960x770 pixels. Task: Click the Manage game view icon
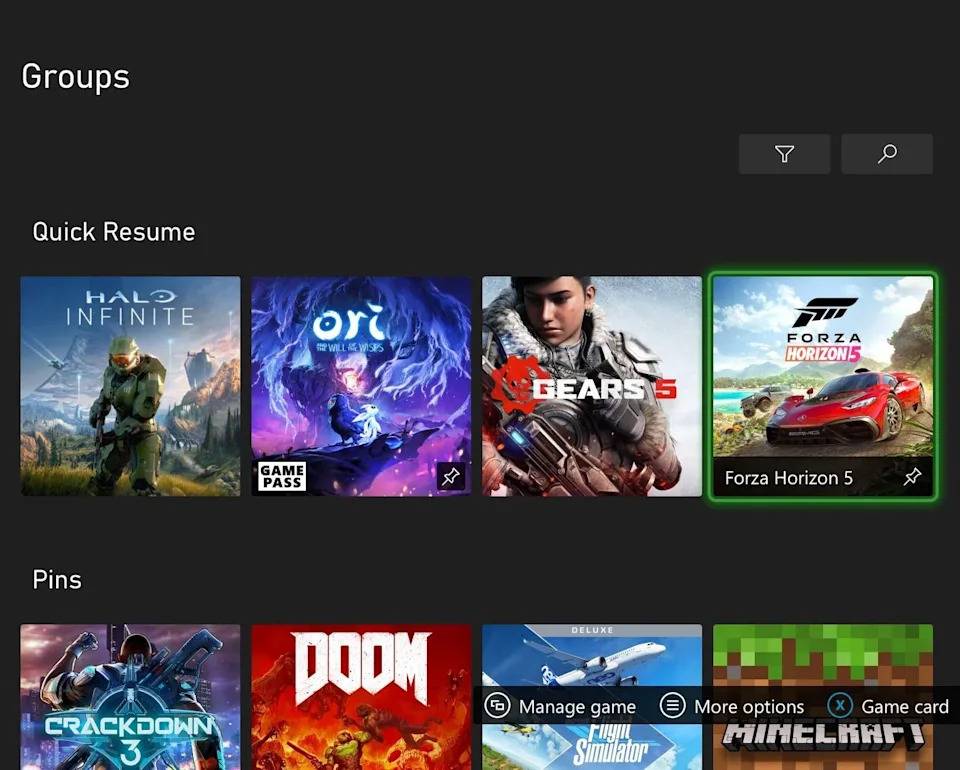tap(497, 706)
